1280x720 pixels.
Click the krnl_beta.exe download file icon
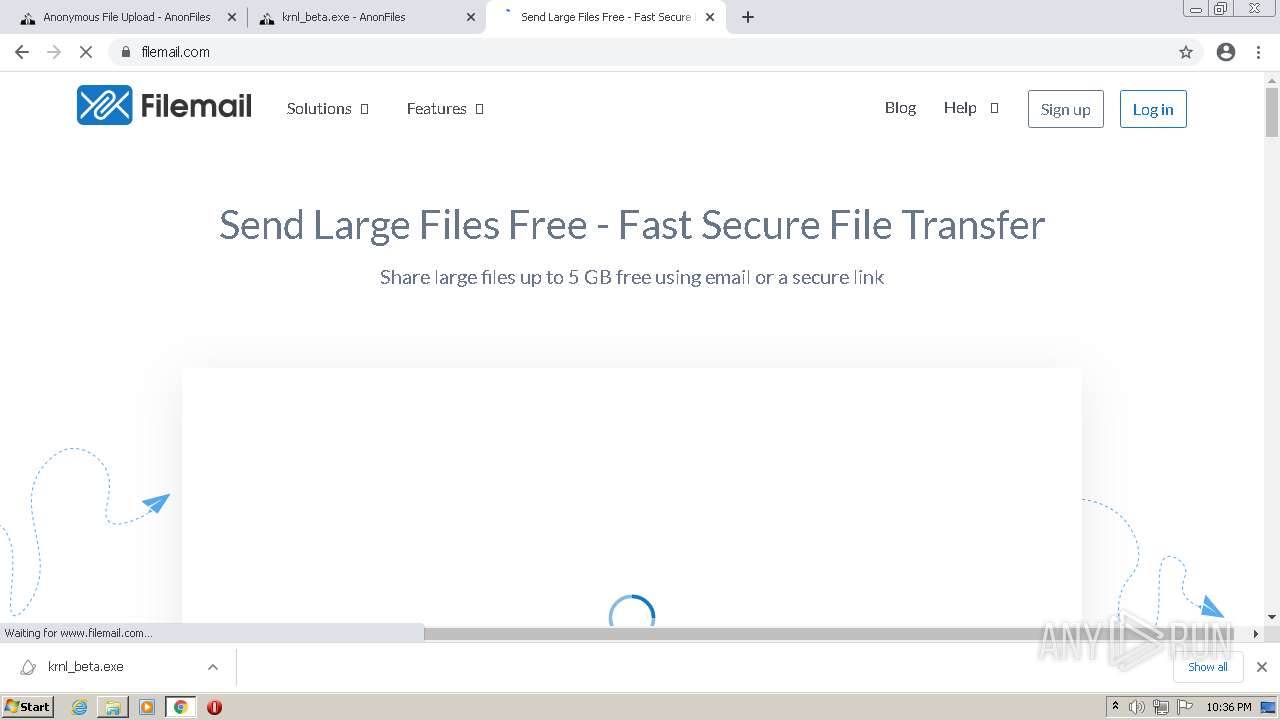pos(28,667)
